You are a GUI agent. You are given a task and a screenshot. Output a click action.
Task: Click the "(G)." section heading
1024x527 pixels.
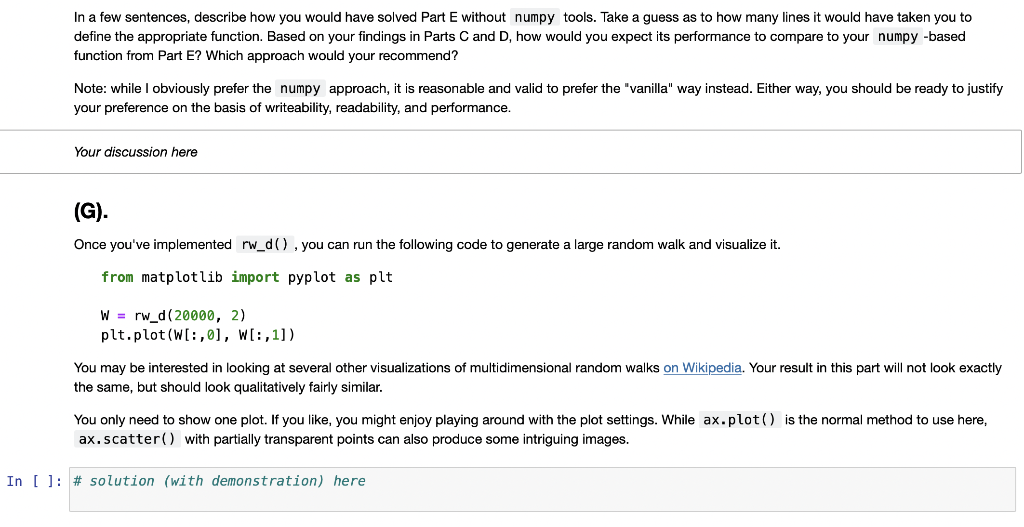(91, 211)
